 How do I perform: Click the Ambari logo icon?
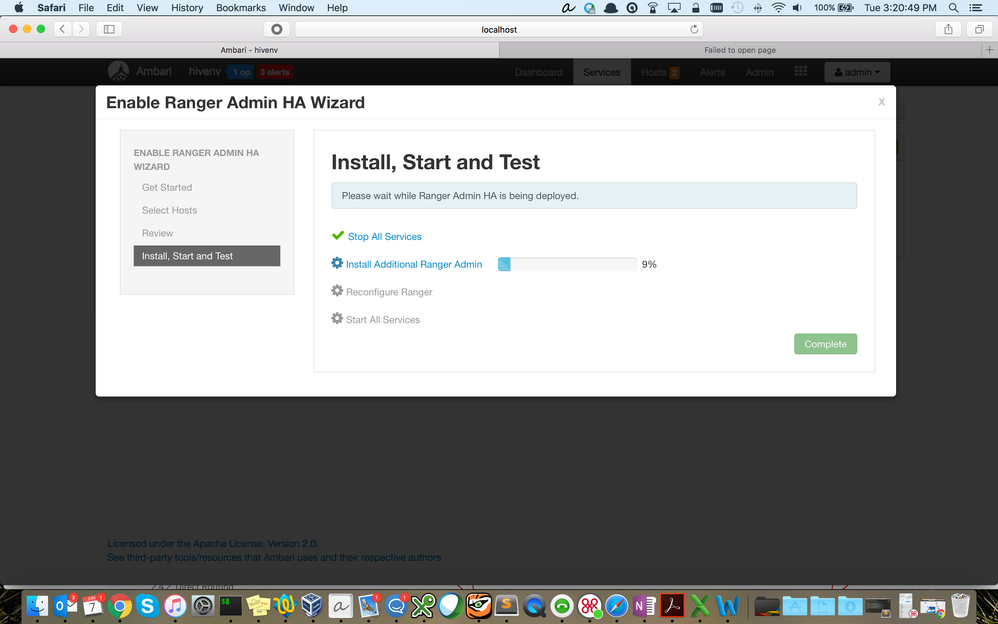[118, 71]
